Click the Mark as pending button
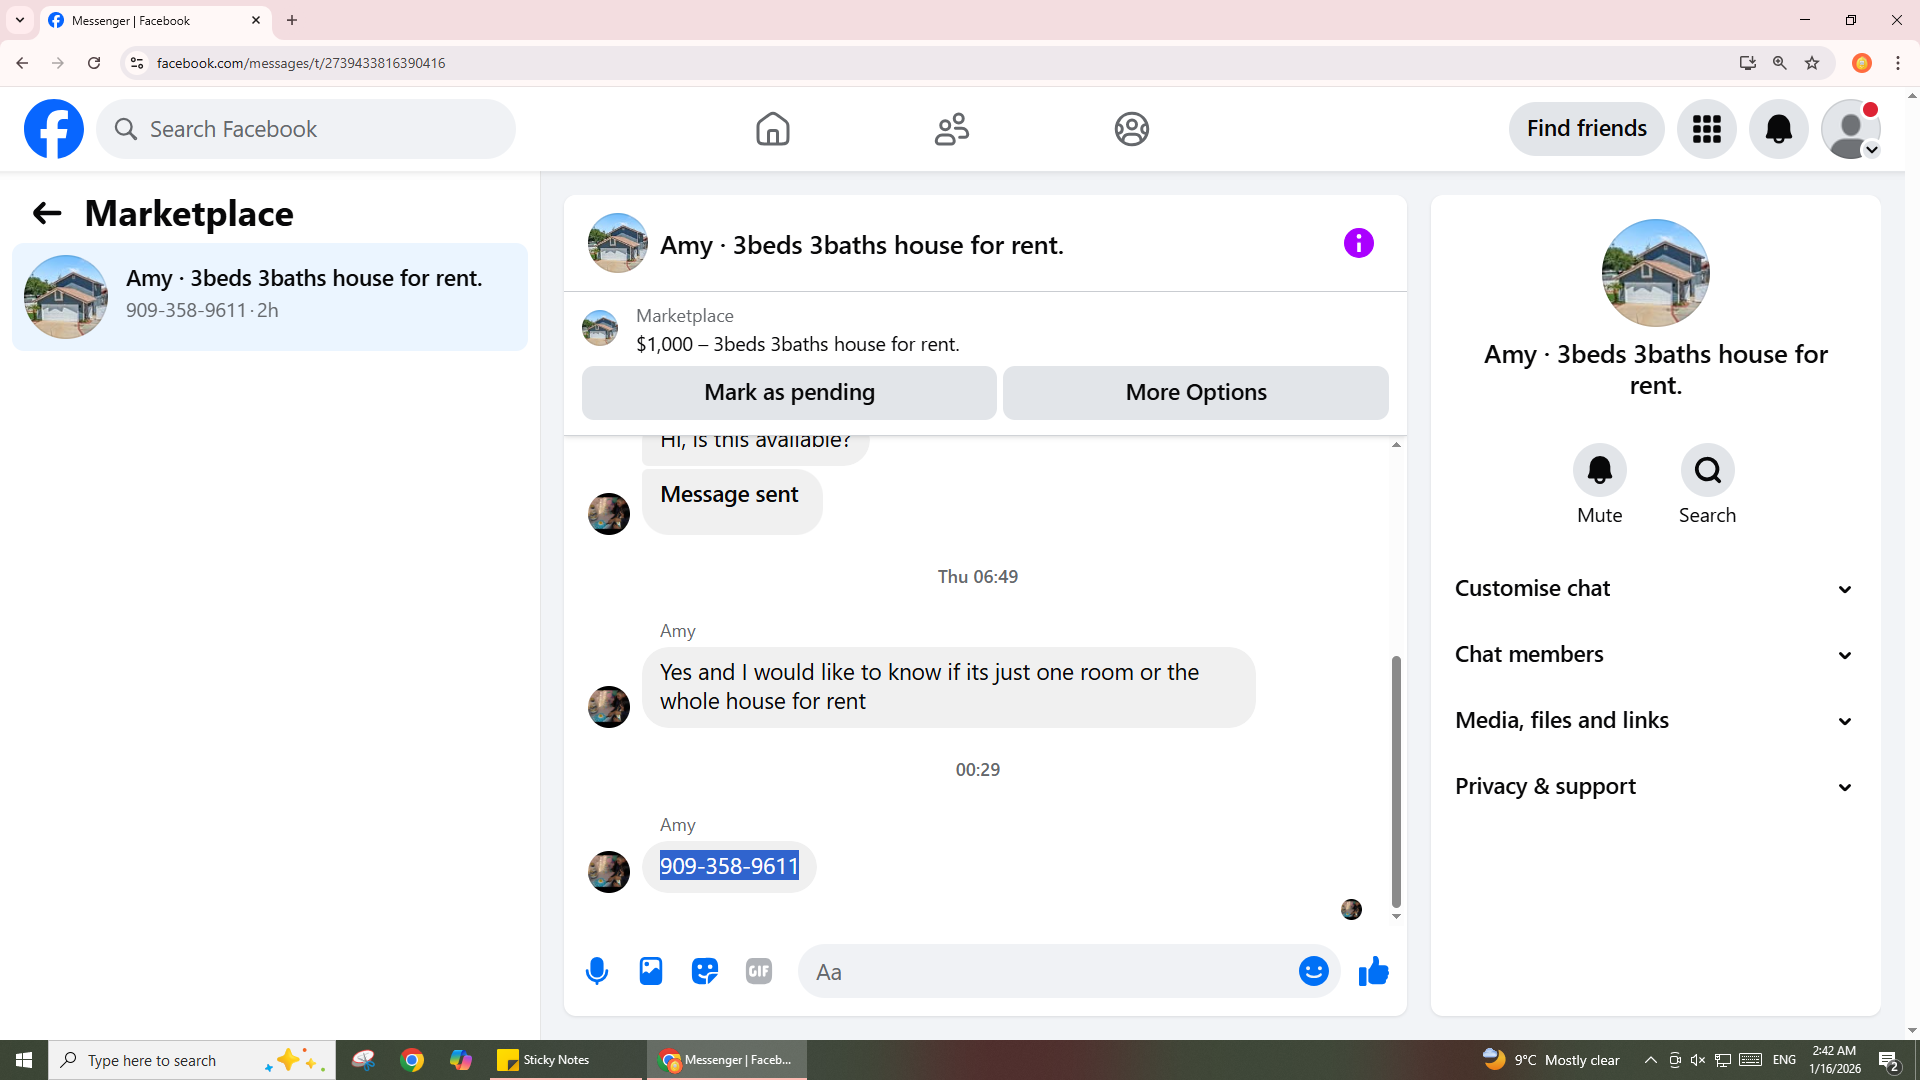1920x1080 pixels. pos(789,393)
